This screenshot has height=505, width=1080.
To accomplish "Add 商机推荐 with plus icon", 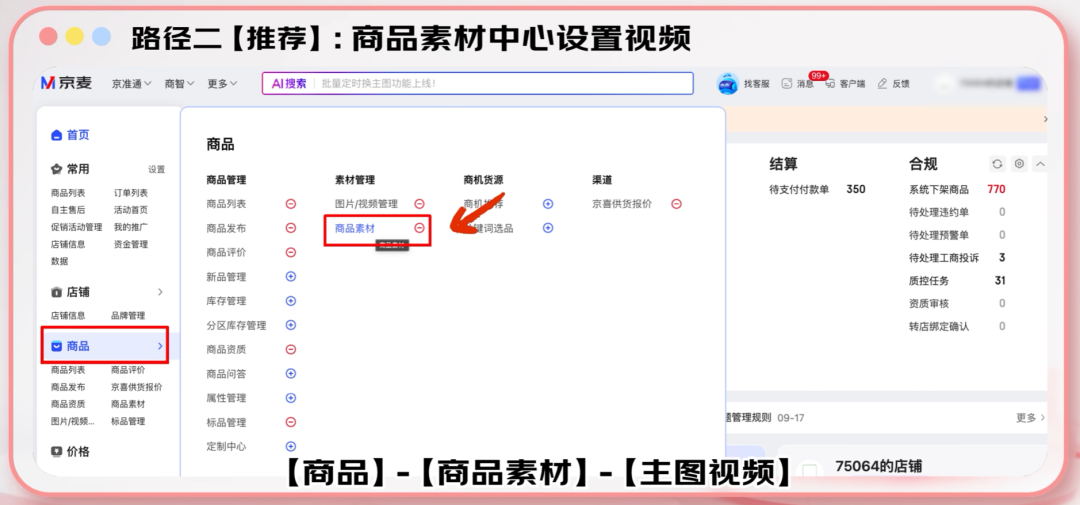I will point(548,204).
